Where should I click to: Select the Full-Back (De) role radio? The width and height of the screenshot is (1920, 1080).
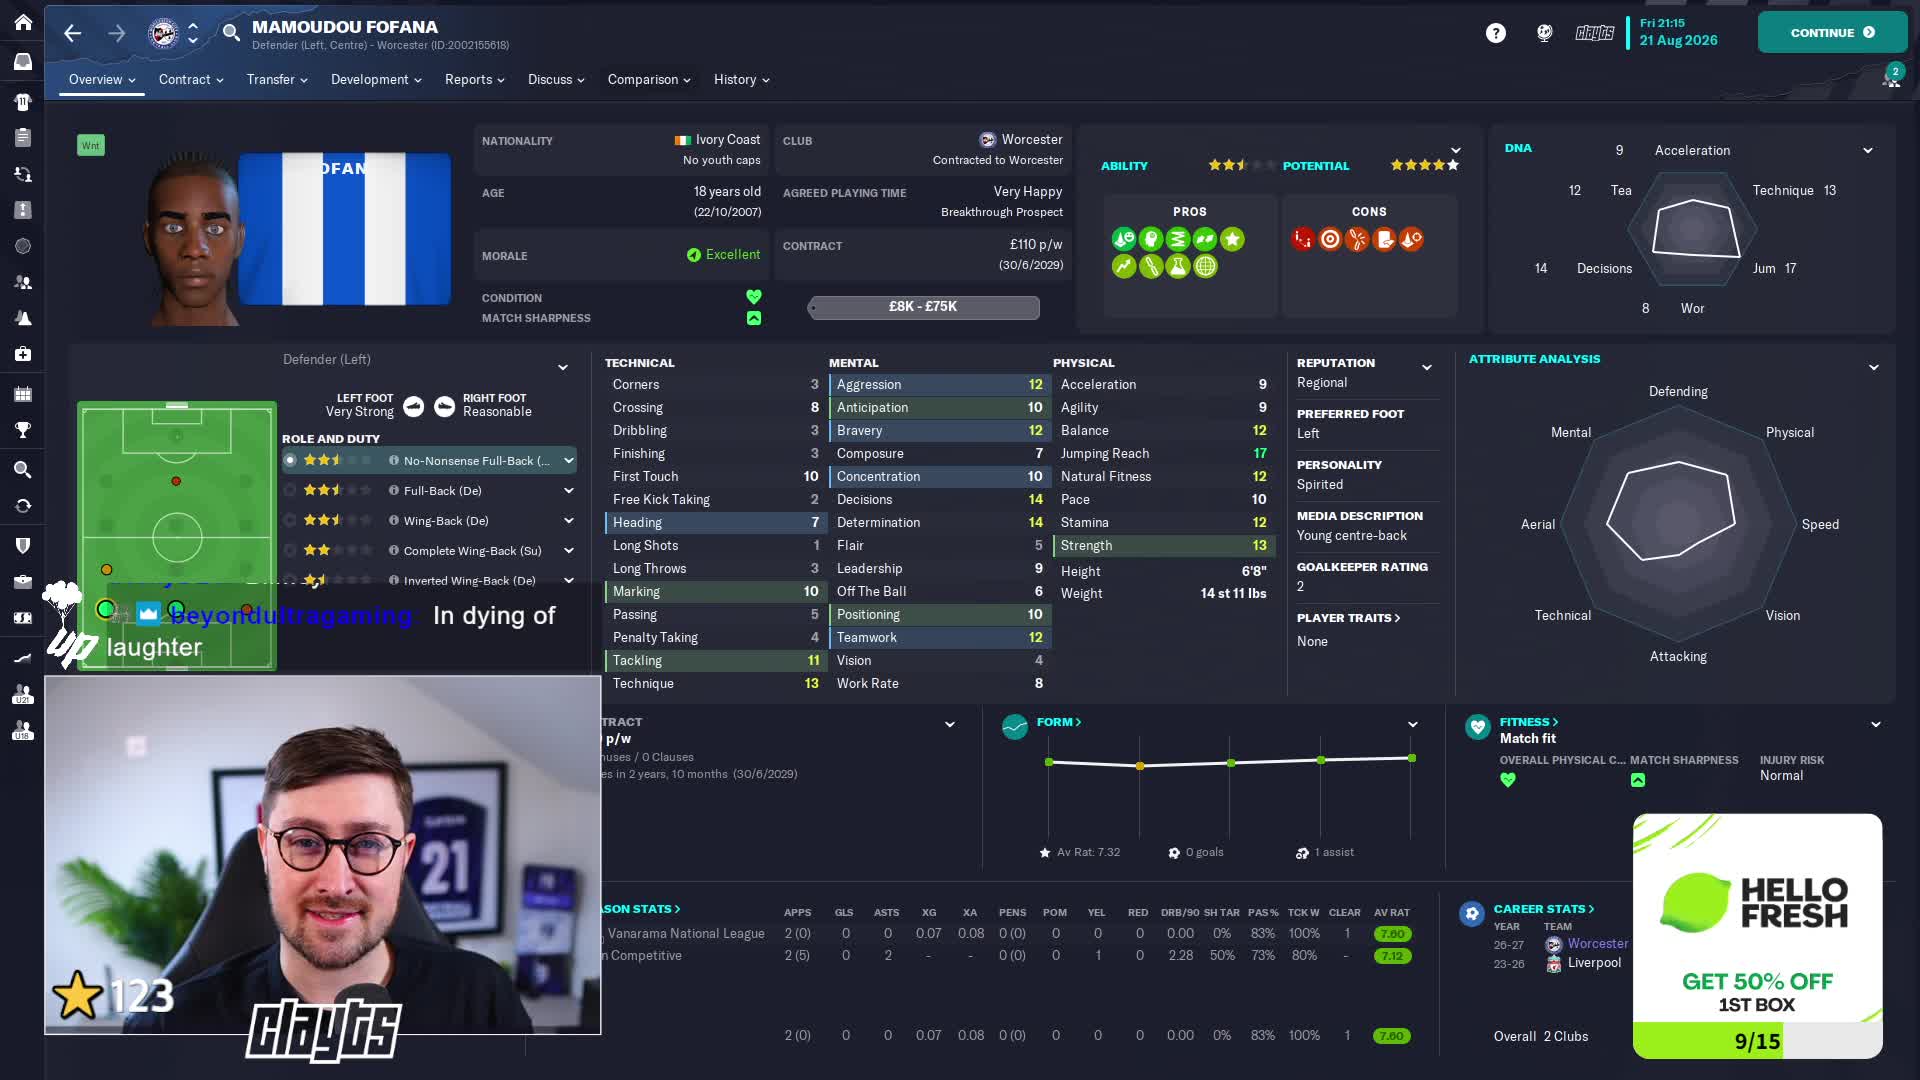pyautogui.click(x=290, y=490)
